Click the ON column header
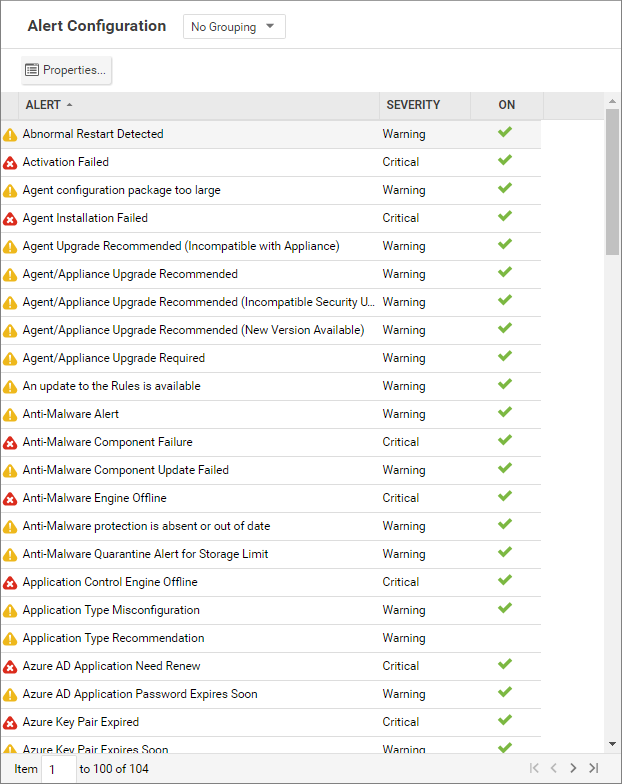This screenshot has width=622, height=784. point(507,105)
